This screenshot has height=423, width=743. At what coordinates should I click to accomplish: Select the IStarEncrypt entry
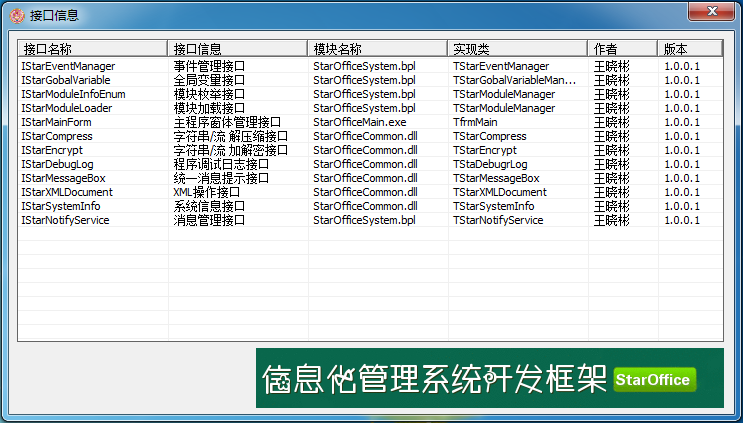coord(52,150)
